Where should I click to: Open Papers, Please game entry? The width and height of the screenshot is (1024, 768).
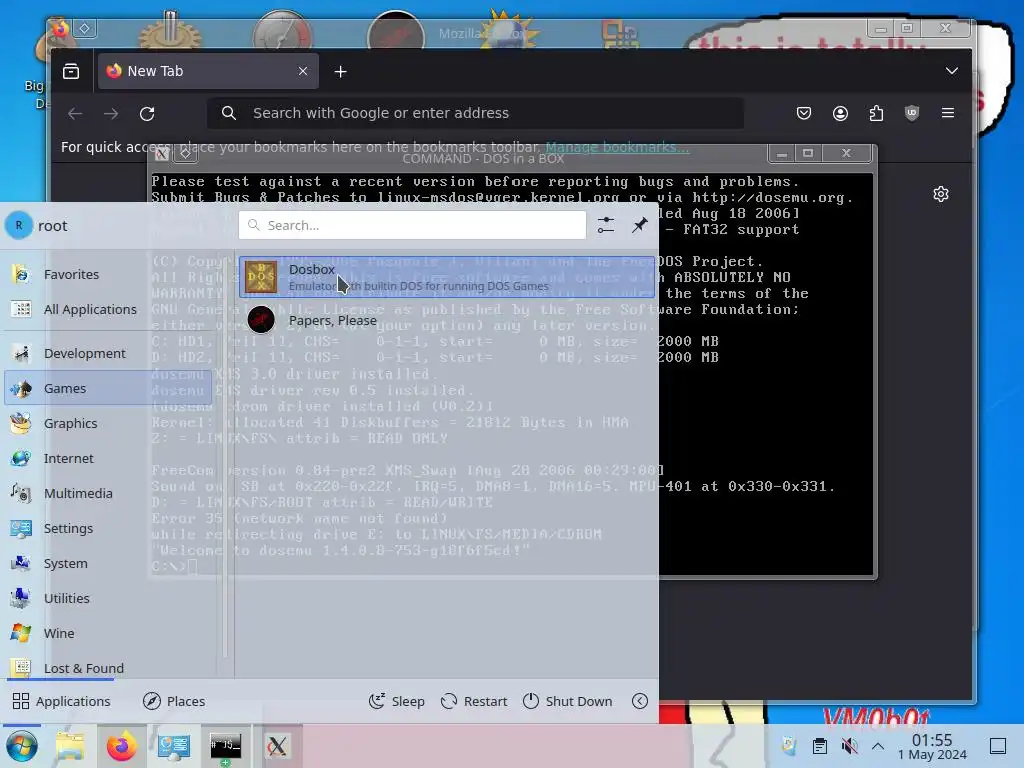(447, 320)
